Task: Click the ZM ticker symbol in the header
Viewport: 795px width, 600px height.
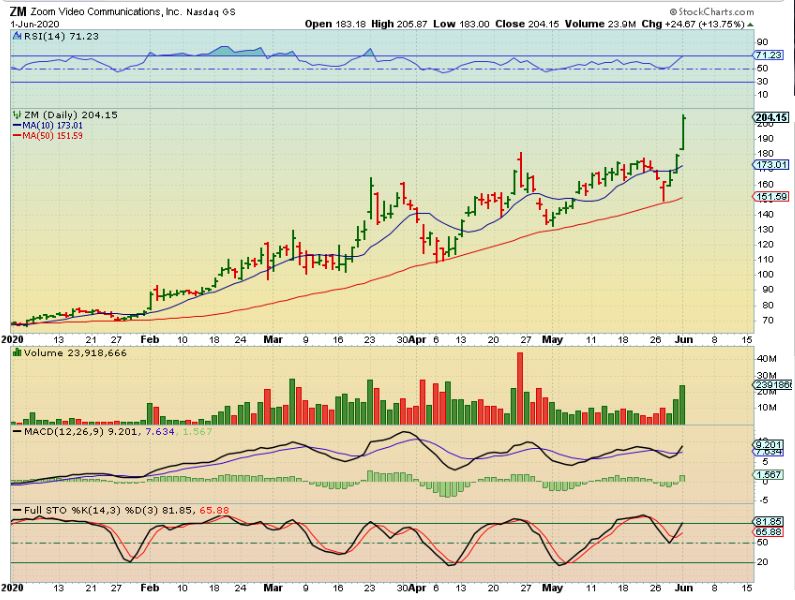Action: click(18, 12)
